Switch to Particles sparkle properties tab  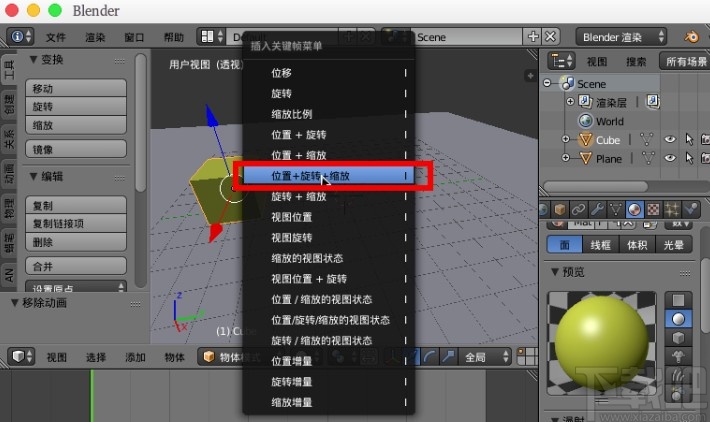[x=672, y=209]
